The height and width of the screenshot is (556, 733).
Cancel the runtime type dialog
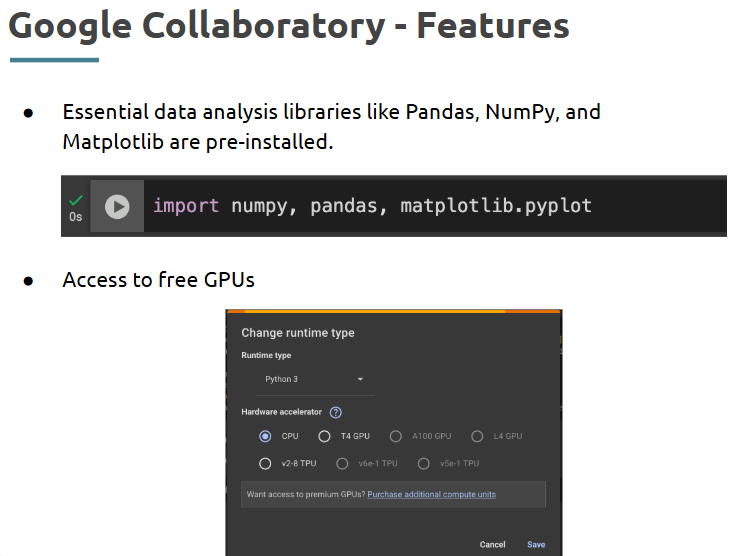[x=492, y=544]
